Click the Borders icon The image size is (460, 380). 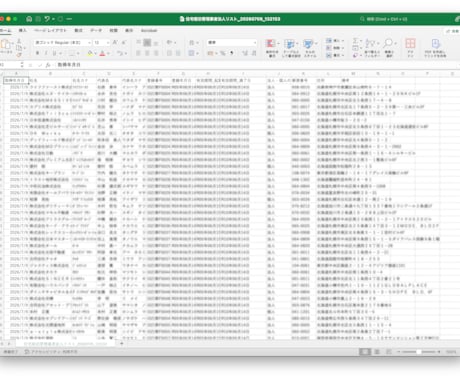72,53
